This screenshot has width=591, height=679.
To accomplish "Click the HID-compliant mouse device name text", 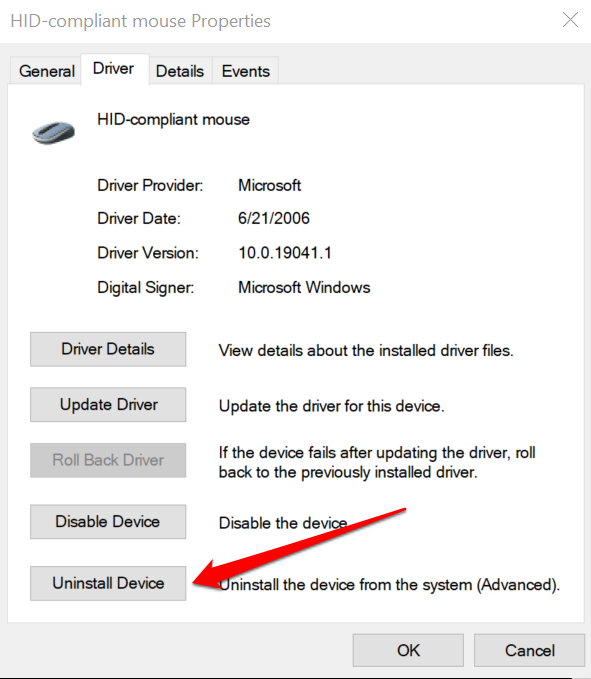I will [x=173, y=120].
